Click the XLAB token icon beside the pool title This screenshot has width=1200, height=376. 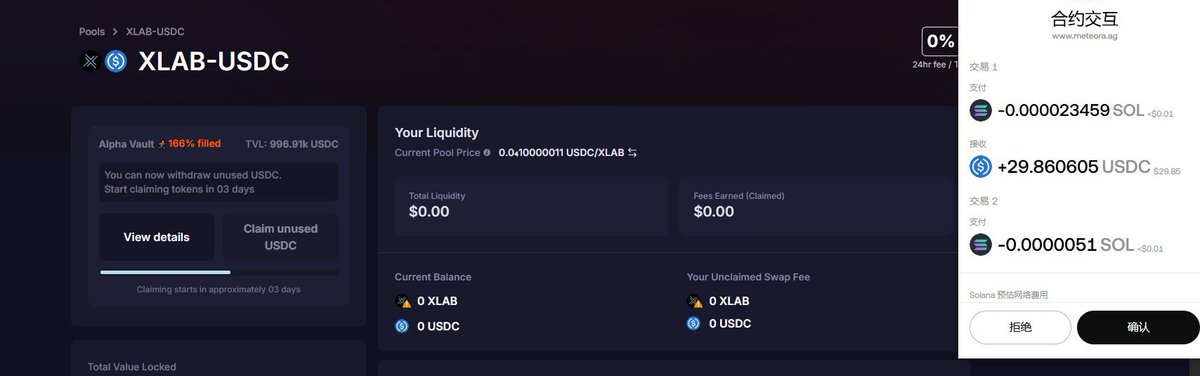tap(91, 61)
